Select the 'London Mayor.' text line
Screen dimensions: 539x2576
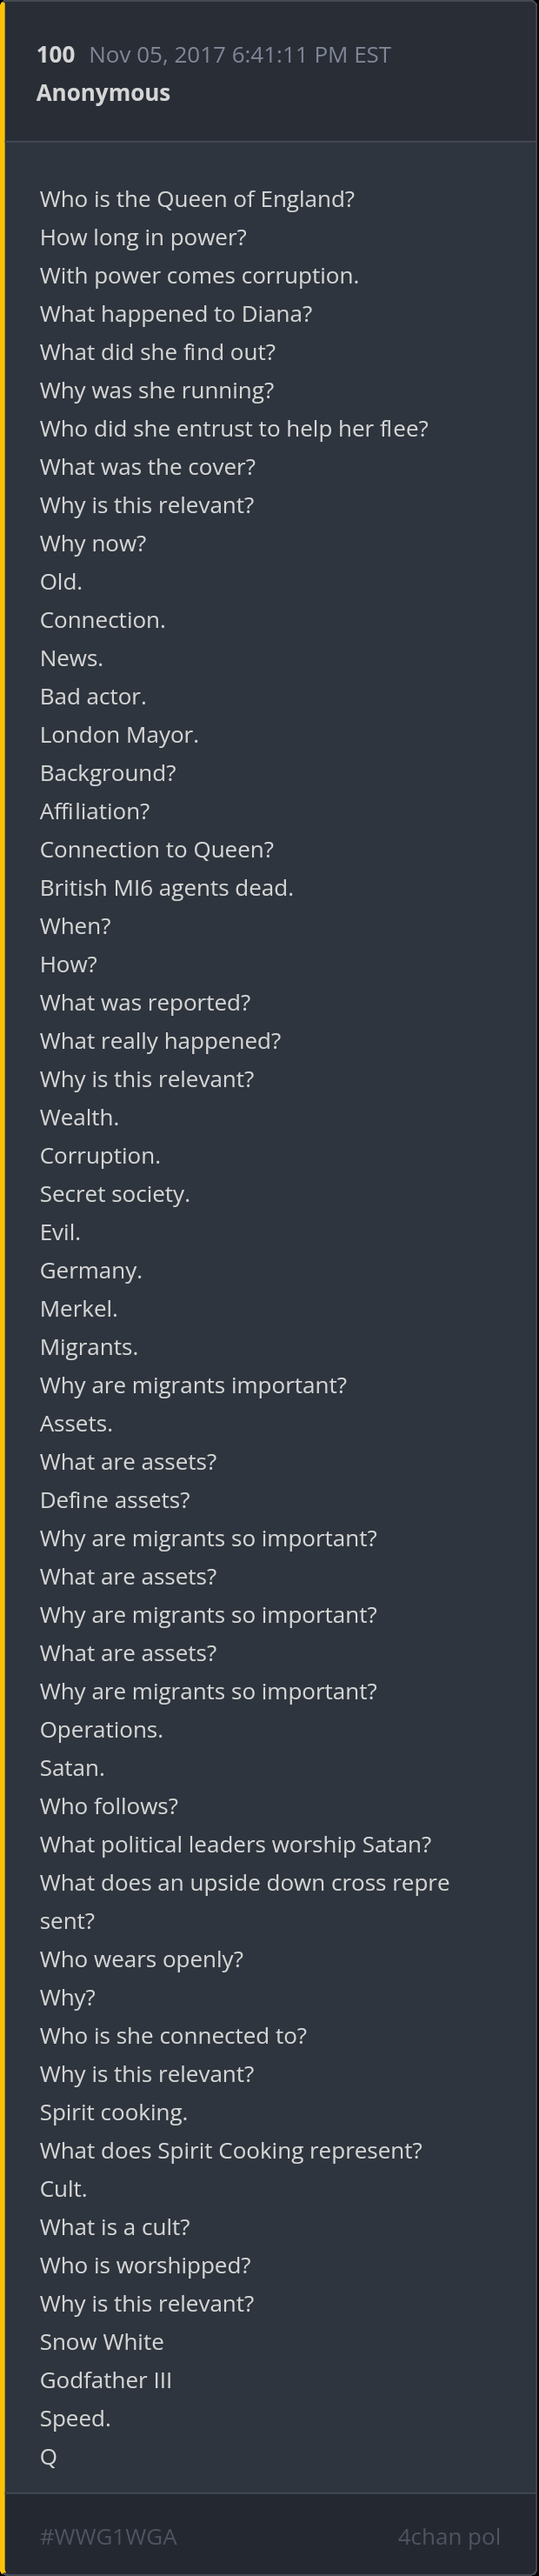(x=119, y=735)
